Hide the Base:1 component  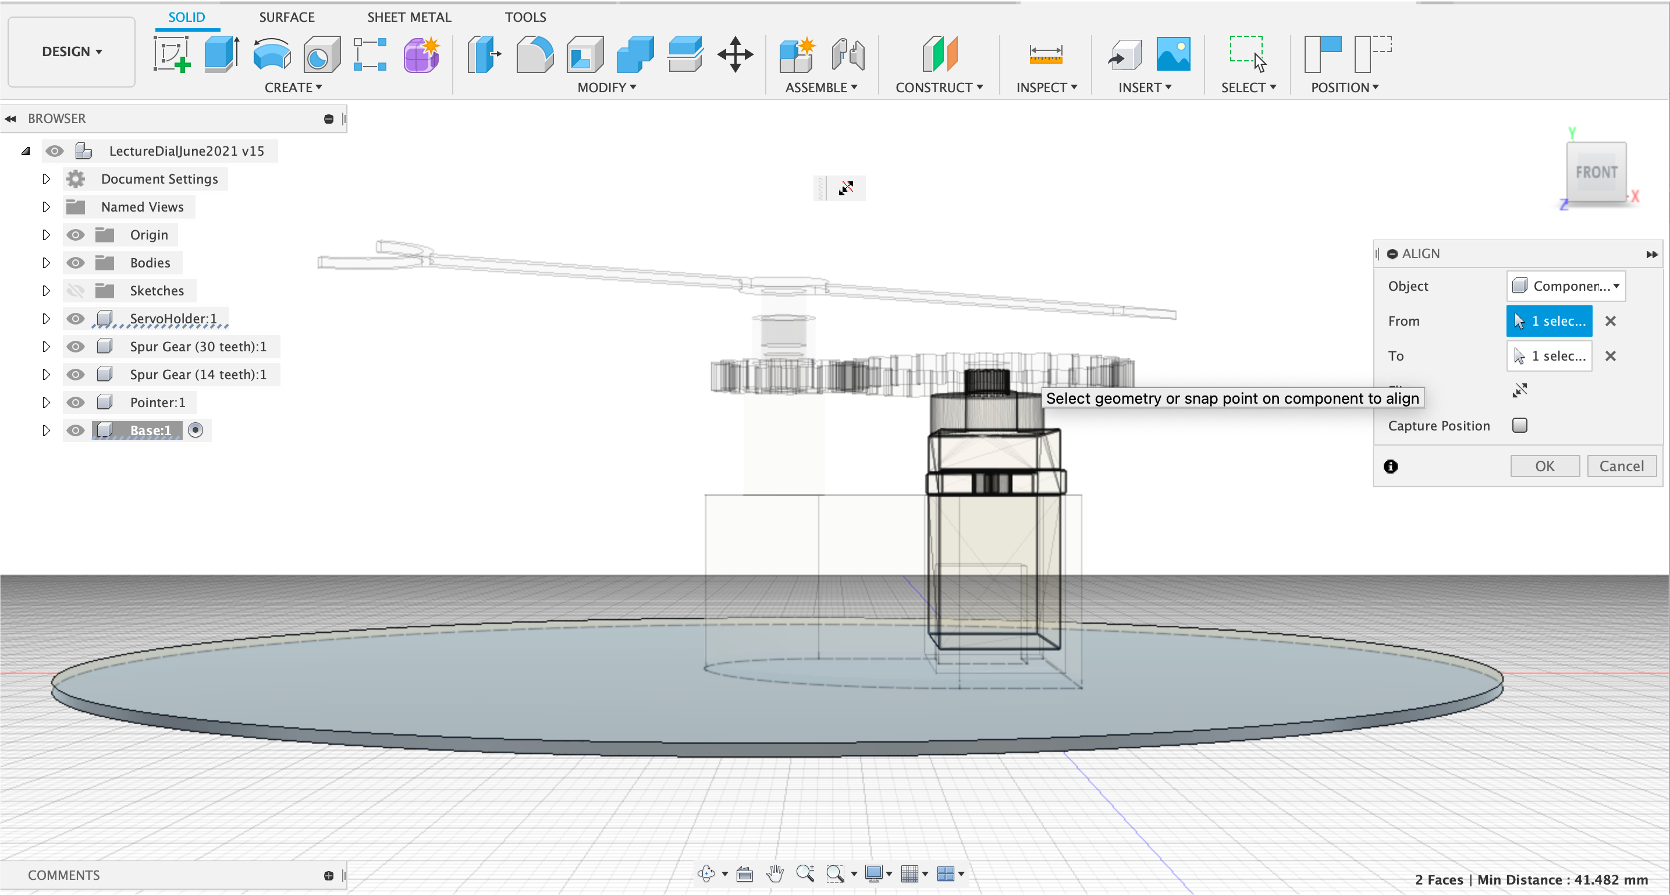(x=76, y=431)
